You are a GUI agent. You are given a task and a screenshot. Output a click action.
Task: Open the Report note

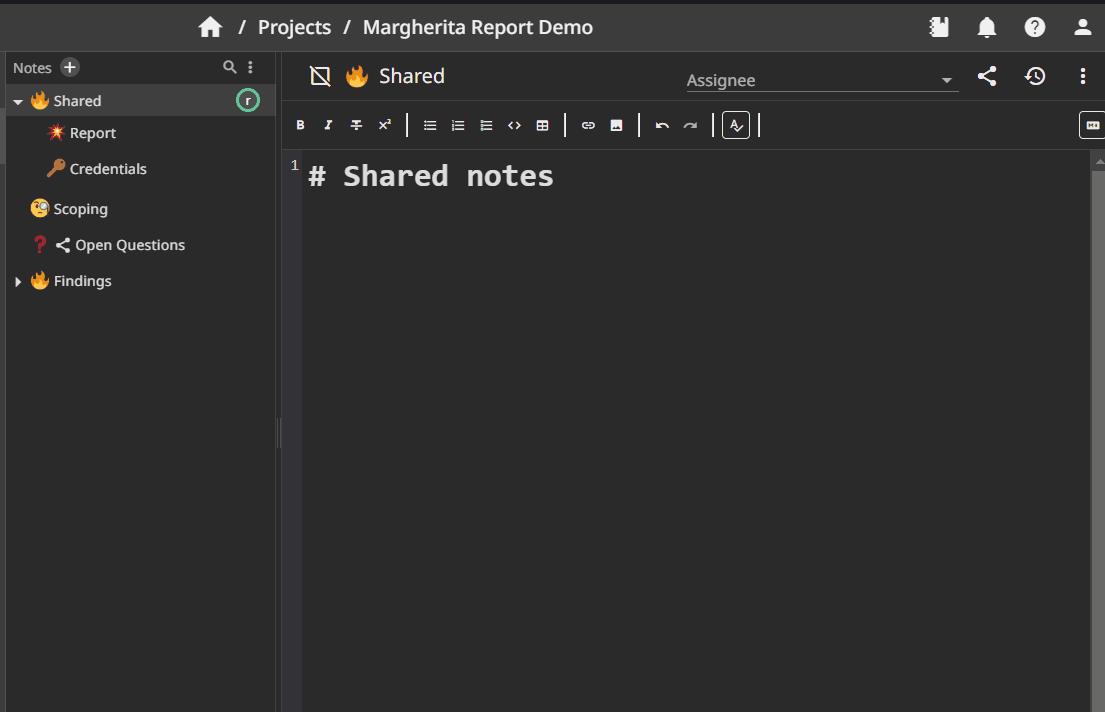coord(92,133)
